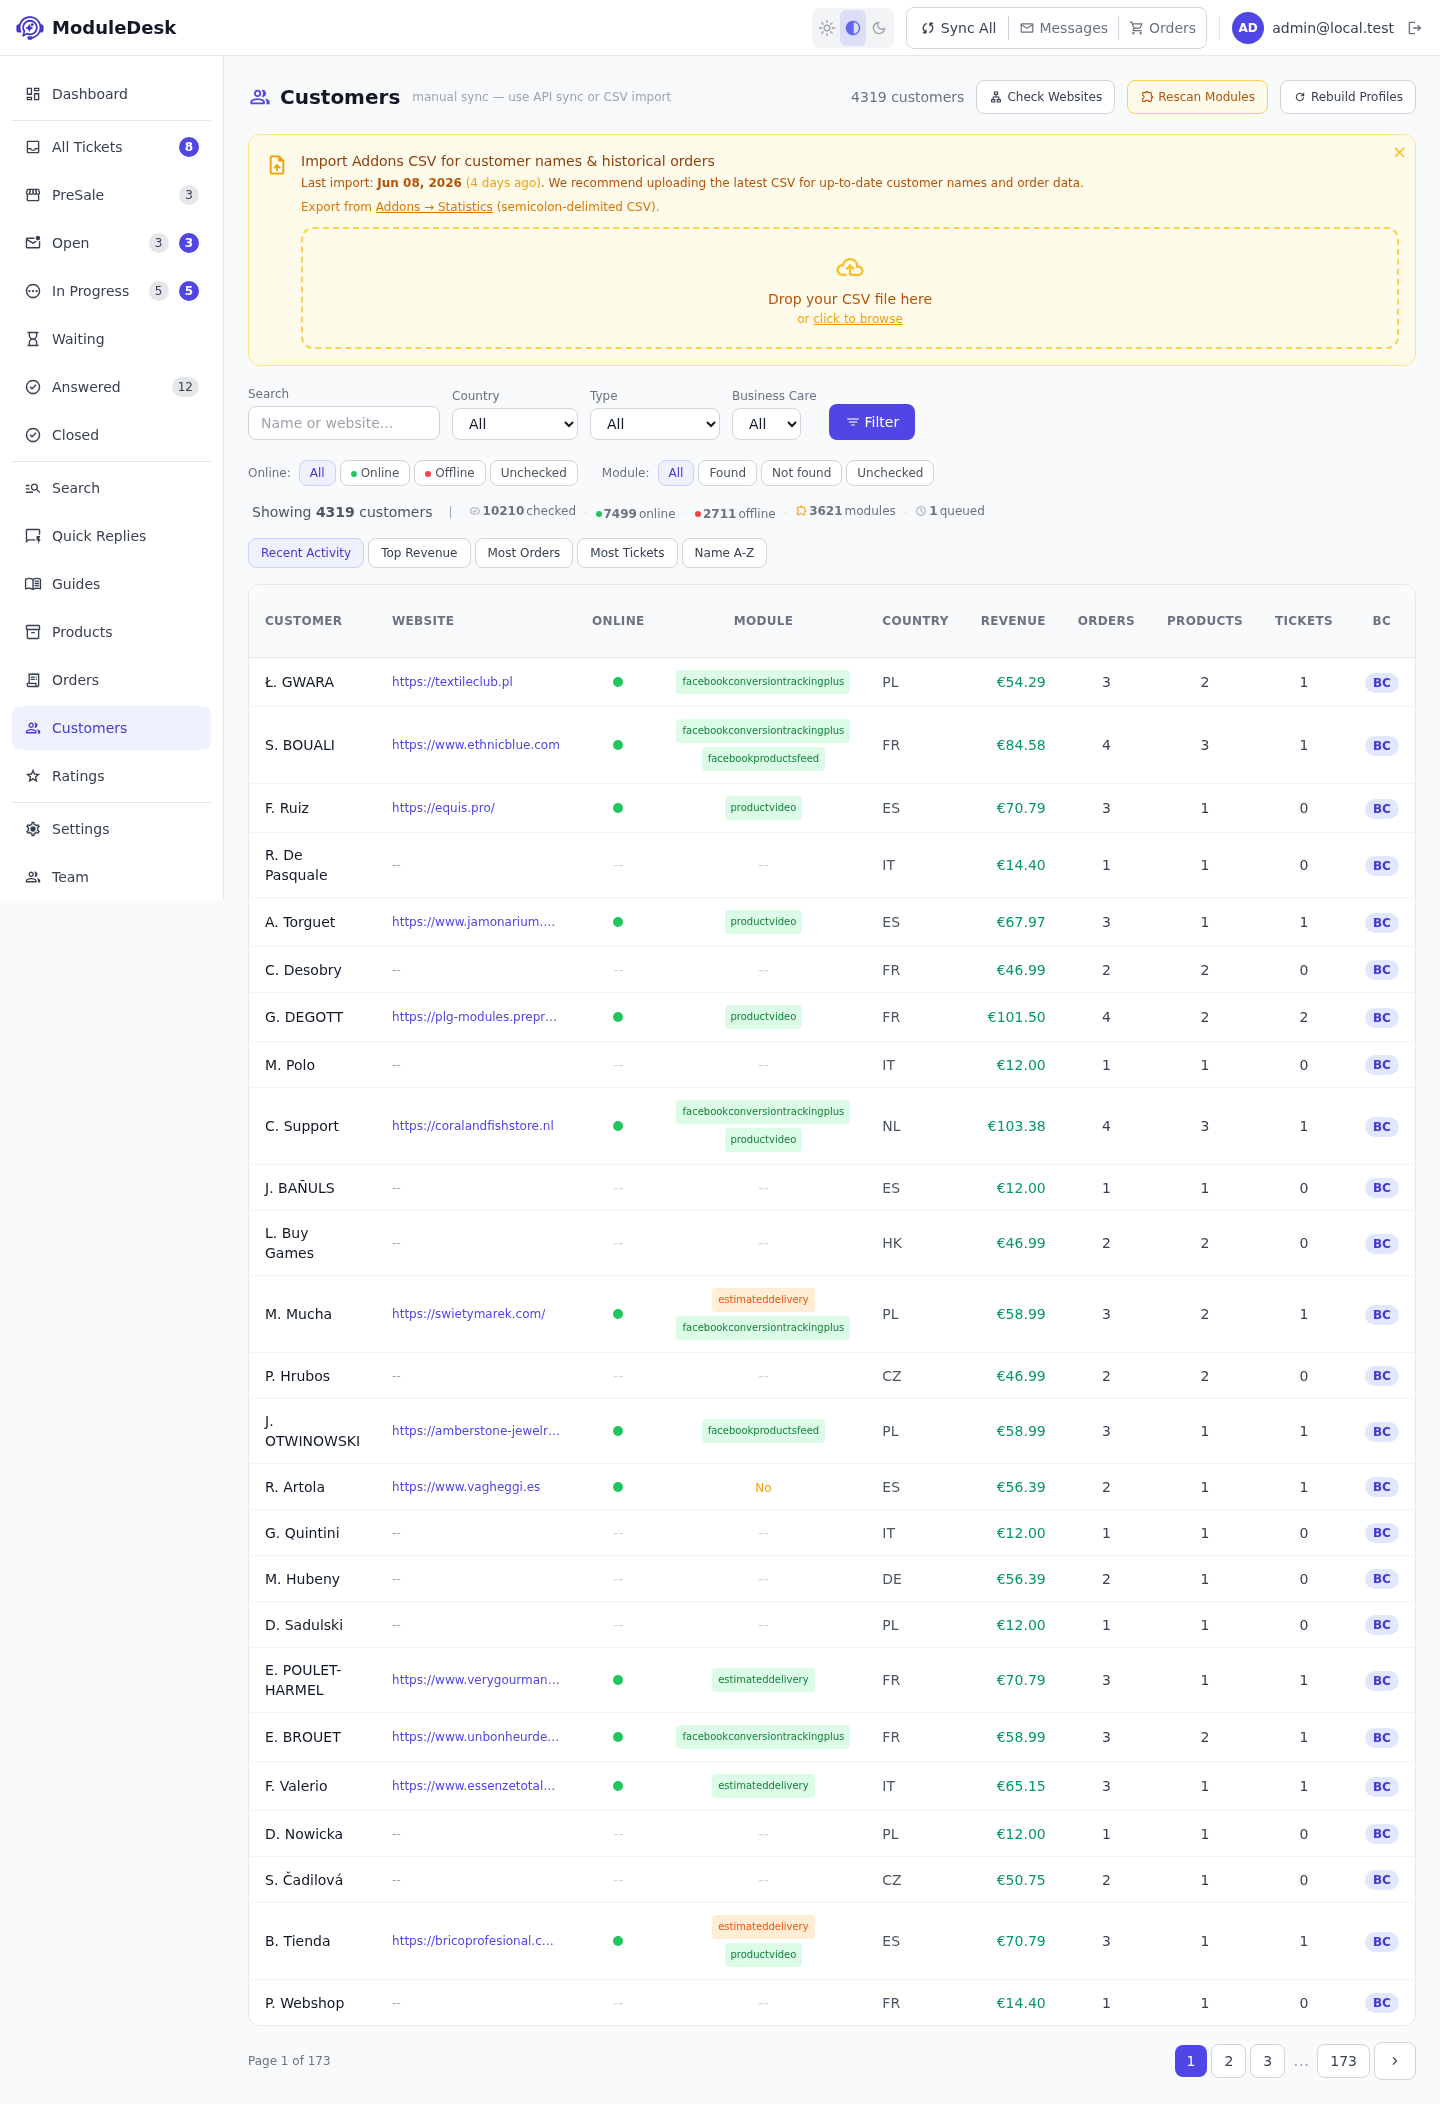
Task: Click the Name or website search field
Action: 344,423
